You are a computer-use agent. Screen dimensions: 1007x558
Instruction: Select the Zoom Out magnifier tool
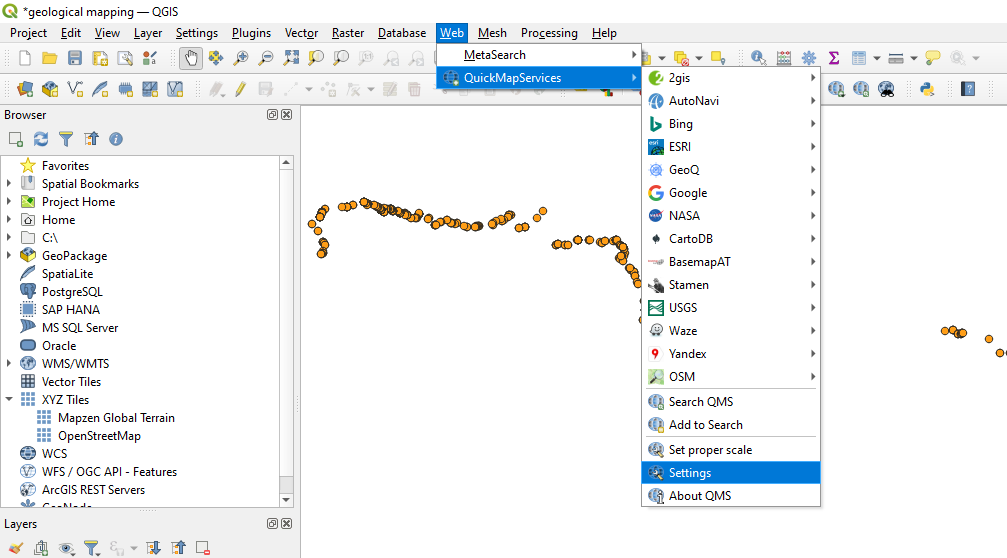(x=266, y=58)
